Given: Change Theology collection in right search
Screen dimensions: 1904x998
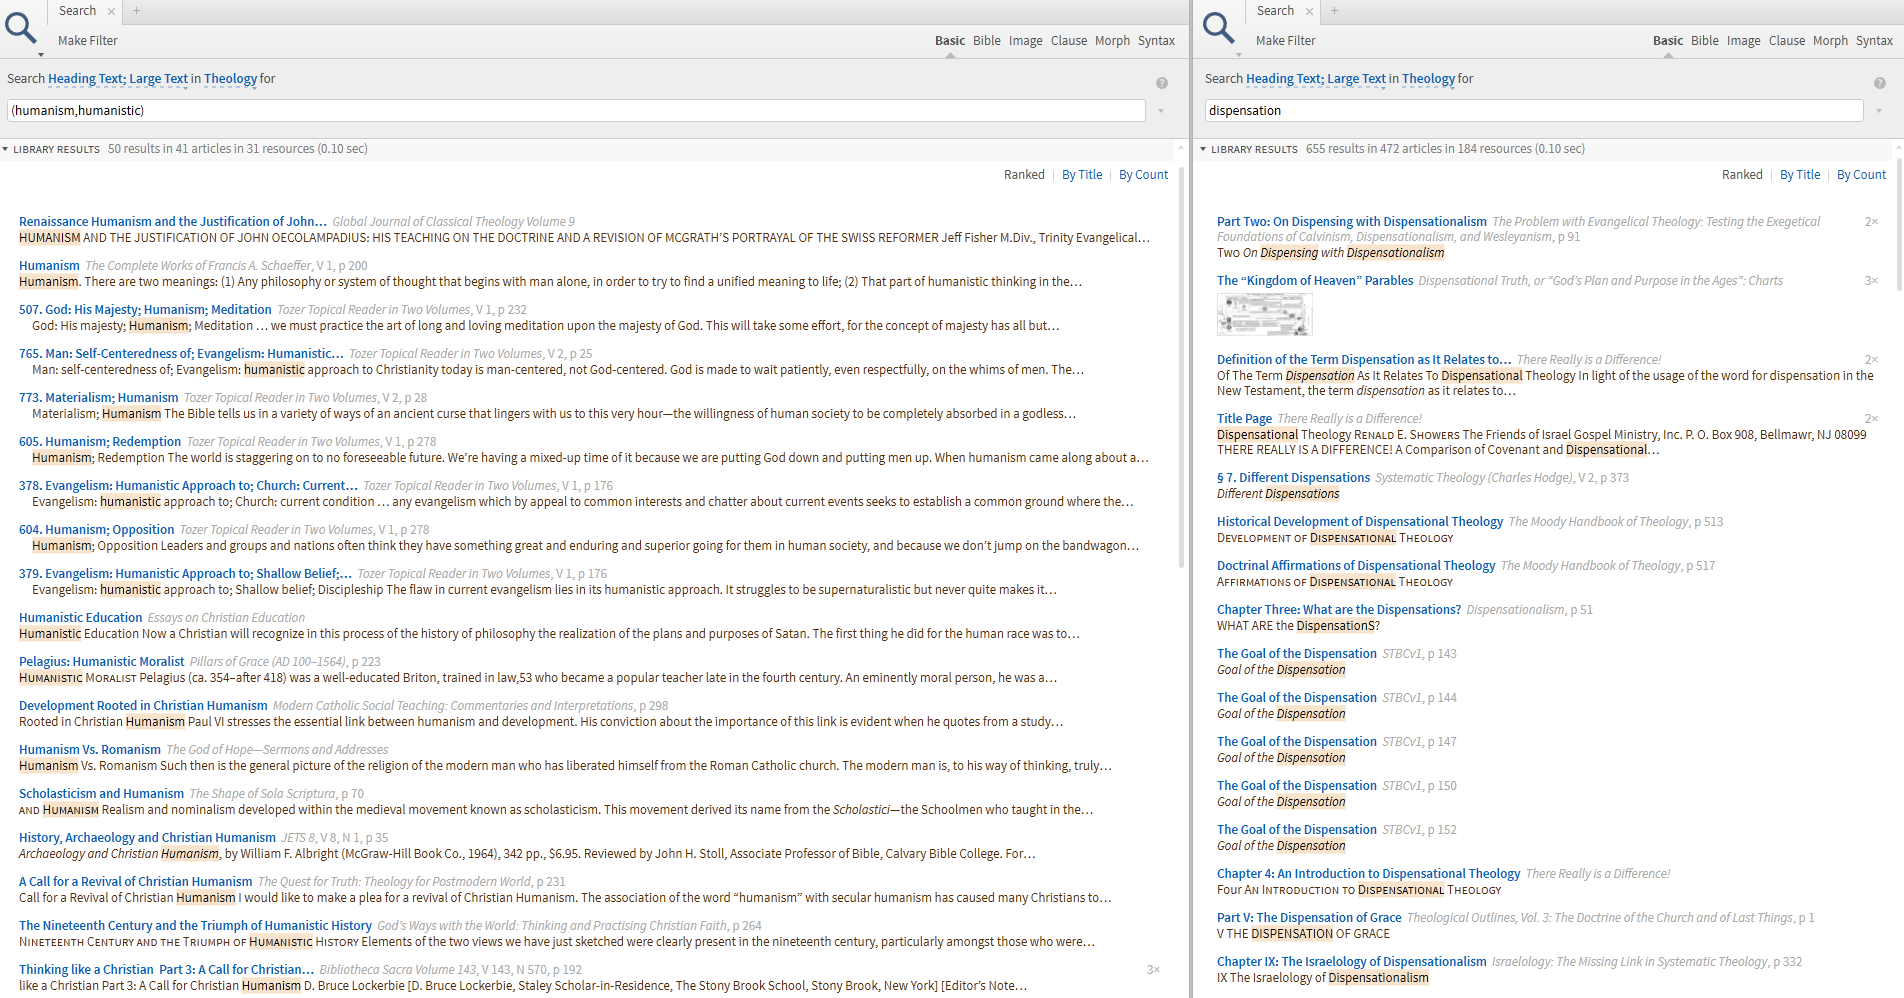Looking at the screenshot, I should (1428, 79).
